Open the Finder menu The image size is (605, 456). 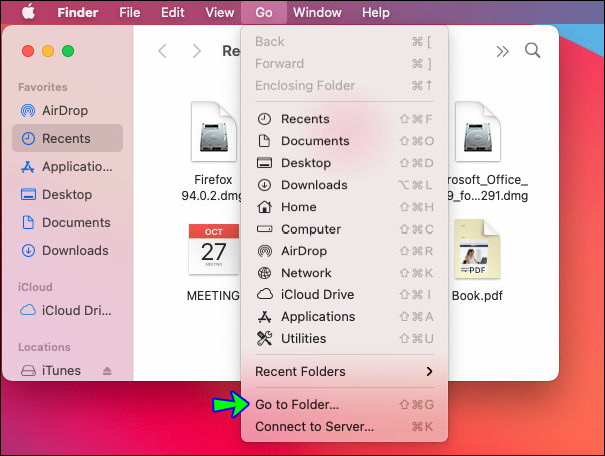tap(78, 12)
